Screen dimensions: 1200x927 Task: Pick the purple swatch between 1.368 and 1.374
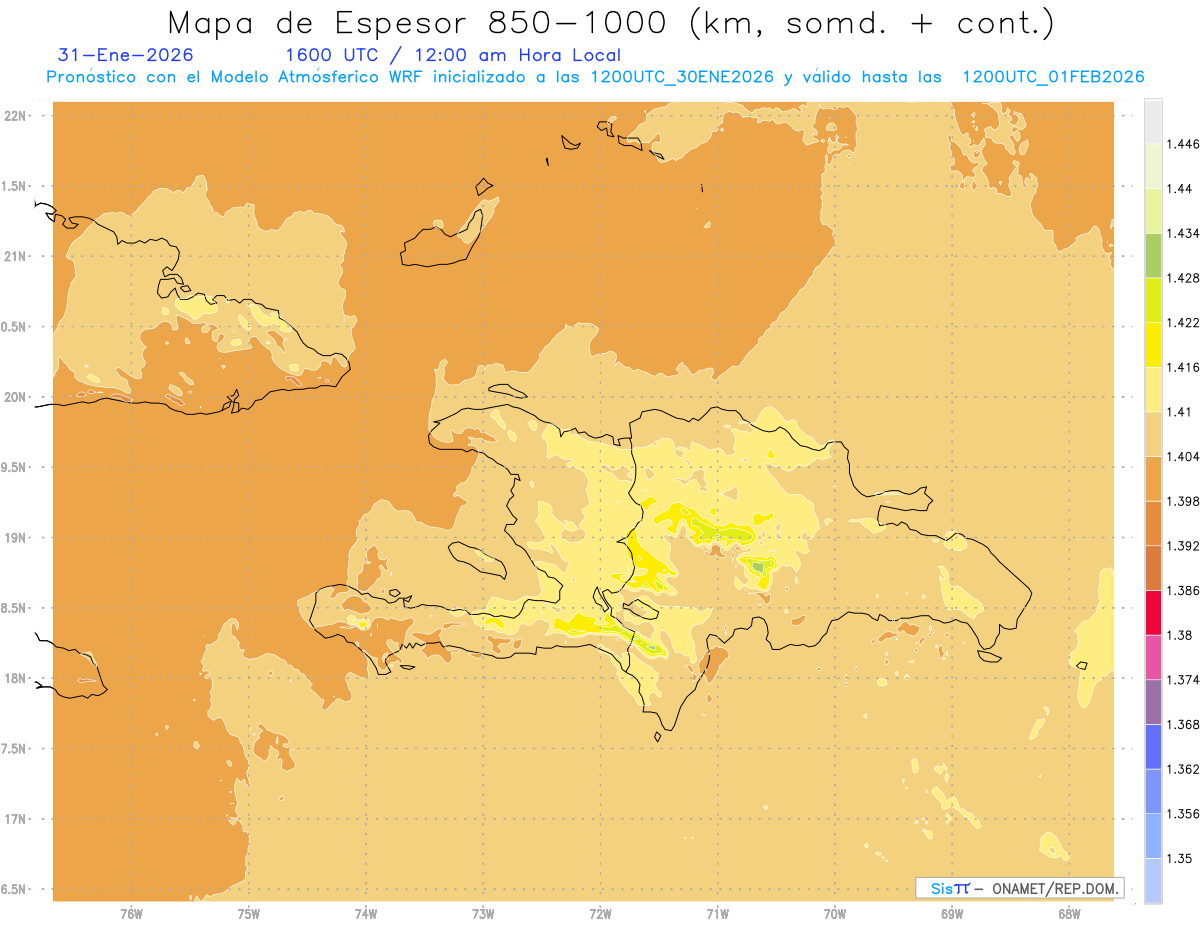click(x=1153, y=701)
